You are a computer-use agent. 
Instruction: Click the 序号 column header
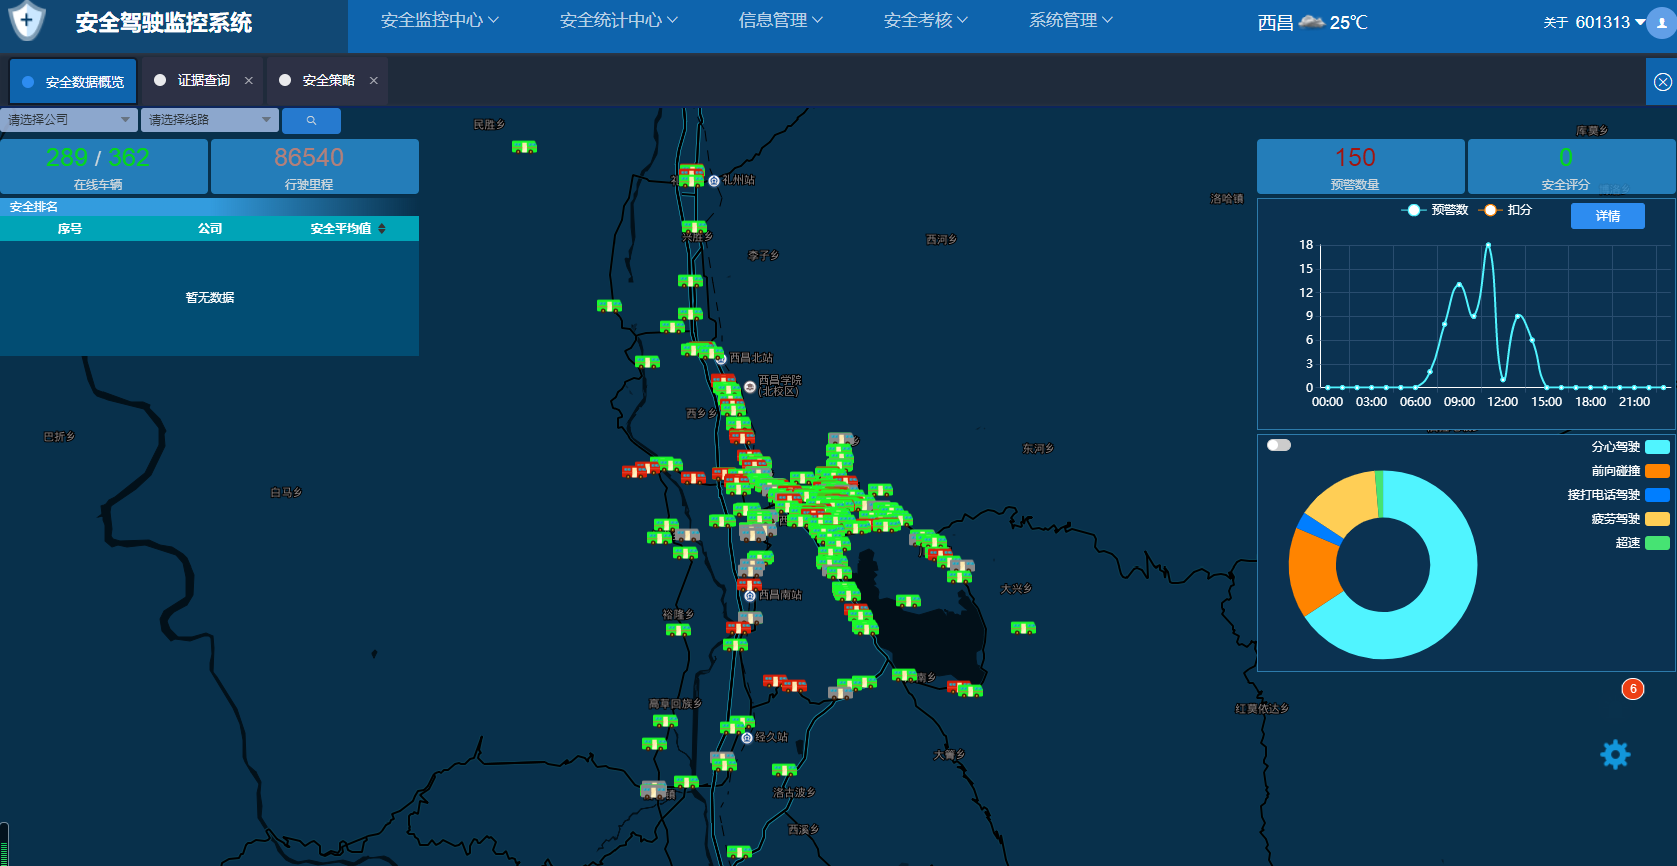coord(70,229)
